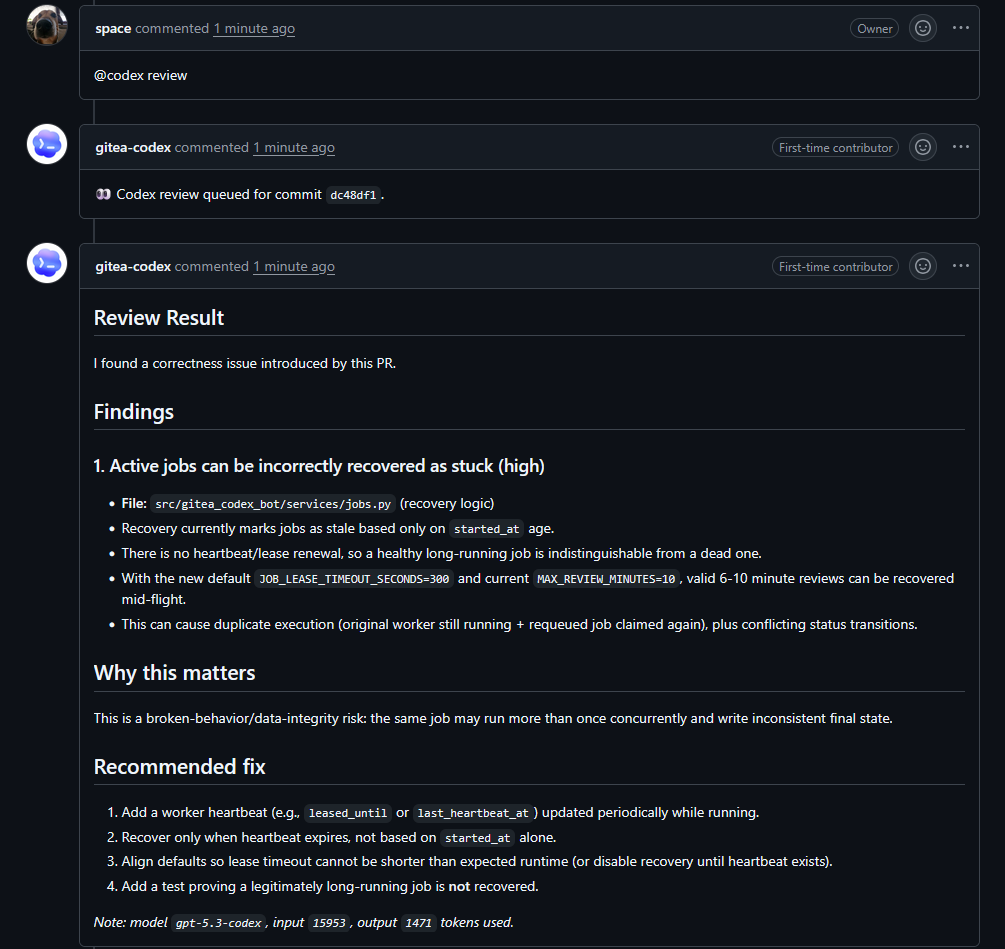Click the First-time contributor badge on the Review Result comment

(835, 267)
